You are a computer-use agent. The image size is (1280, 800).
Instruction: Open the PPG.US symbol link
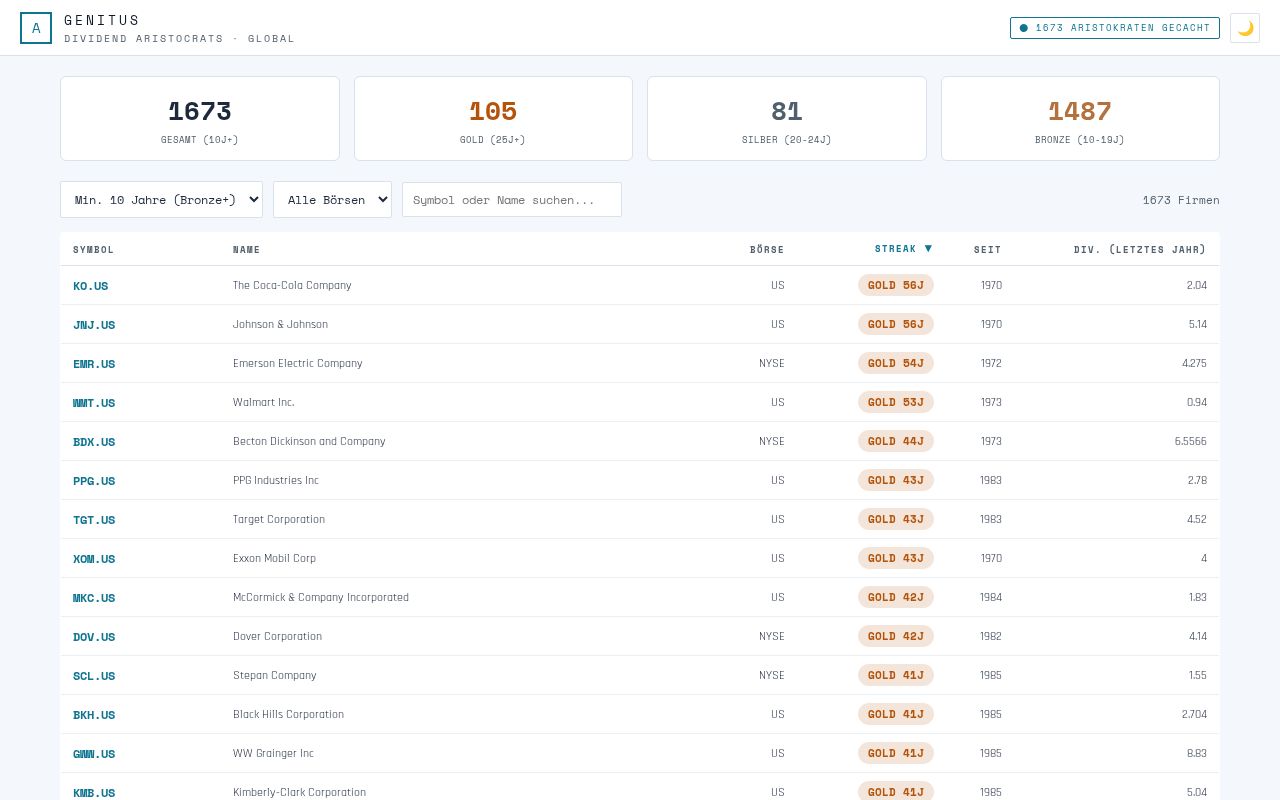click(94, 481)
